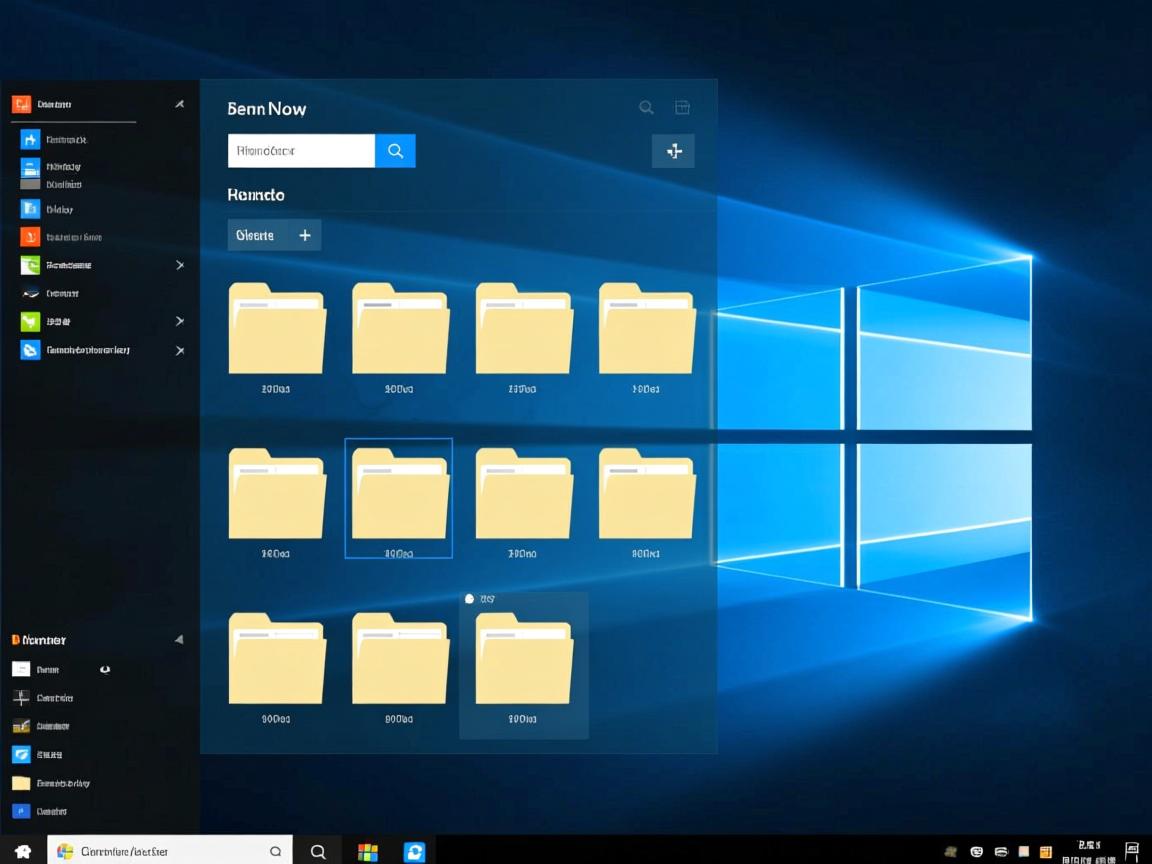Collapse the lower sidebar section header arrow
Viewport: 1152px width, 864px height.
[179, 639]
